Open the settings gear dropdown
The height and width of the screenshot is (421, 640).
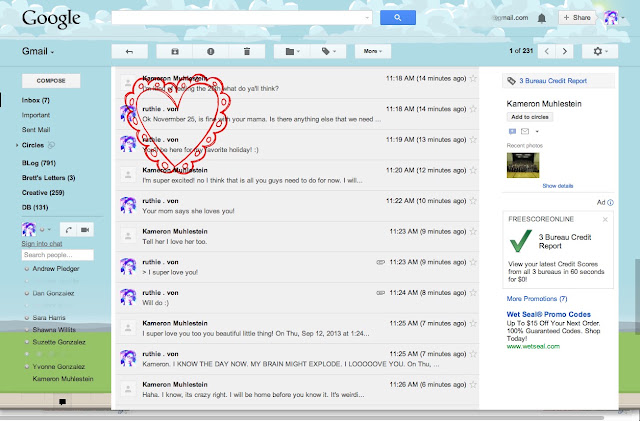pos(600,51)
